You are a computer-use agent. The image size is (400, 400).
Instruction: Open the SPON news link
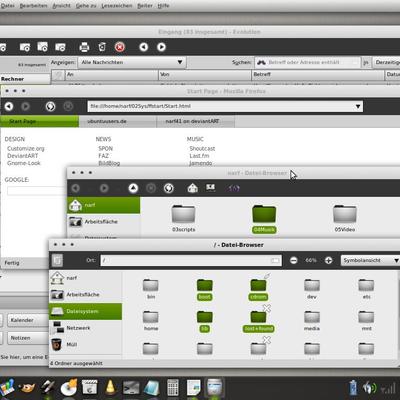coord(106,149)
